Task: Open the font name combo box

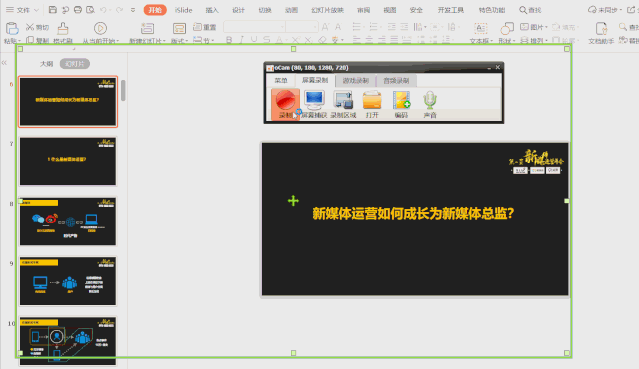Action: (x=254, y=27)
